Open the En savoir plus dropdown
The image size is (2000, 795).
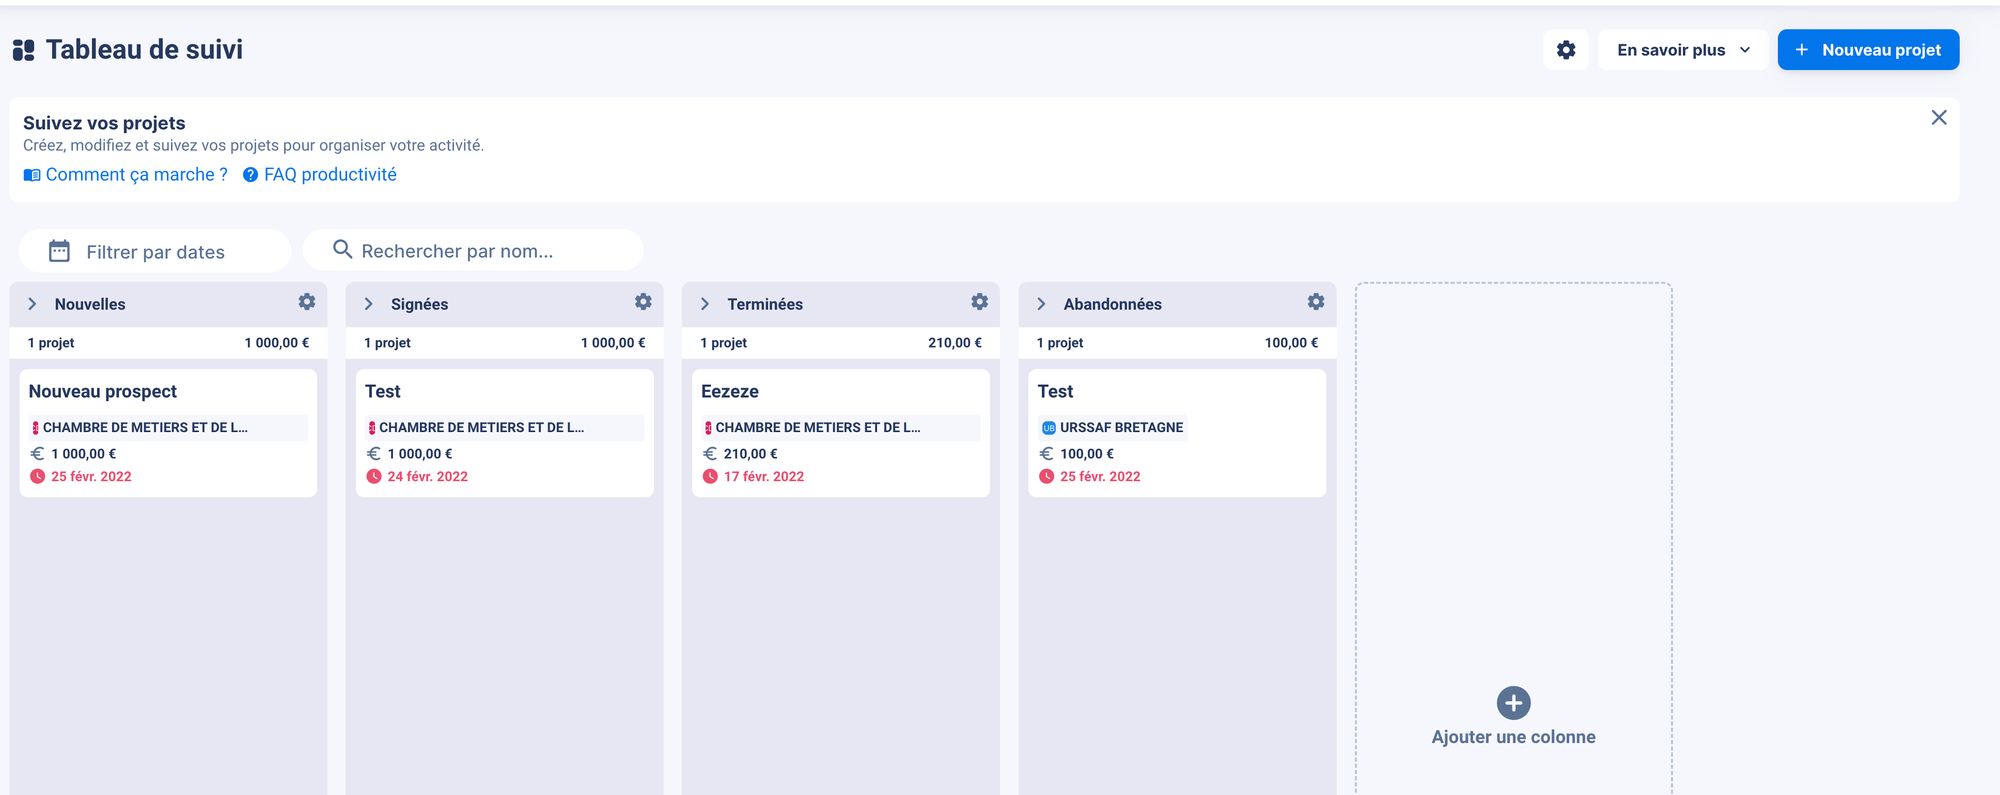[x=1683, y=50]
